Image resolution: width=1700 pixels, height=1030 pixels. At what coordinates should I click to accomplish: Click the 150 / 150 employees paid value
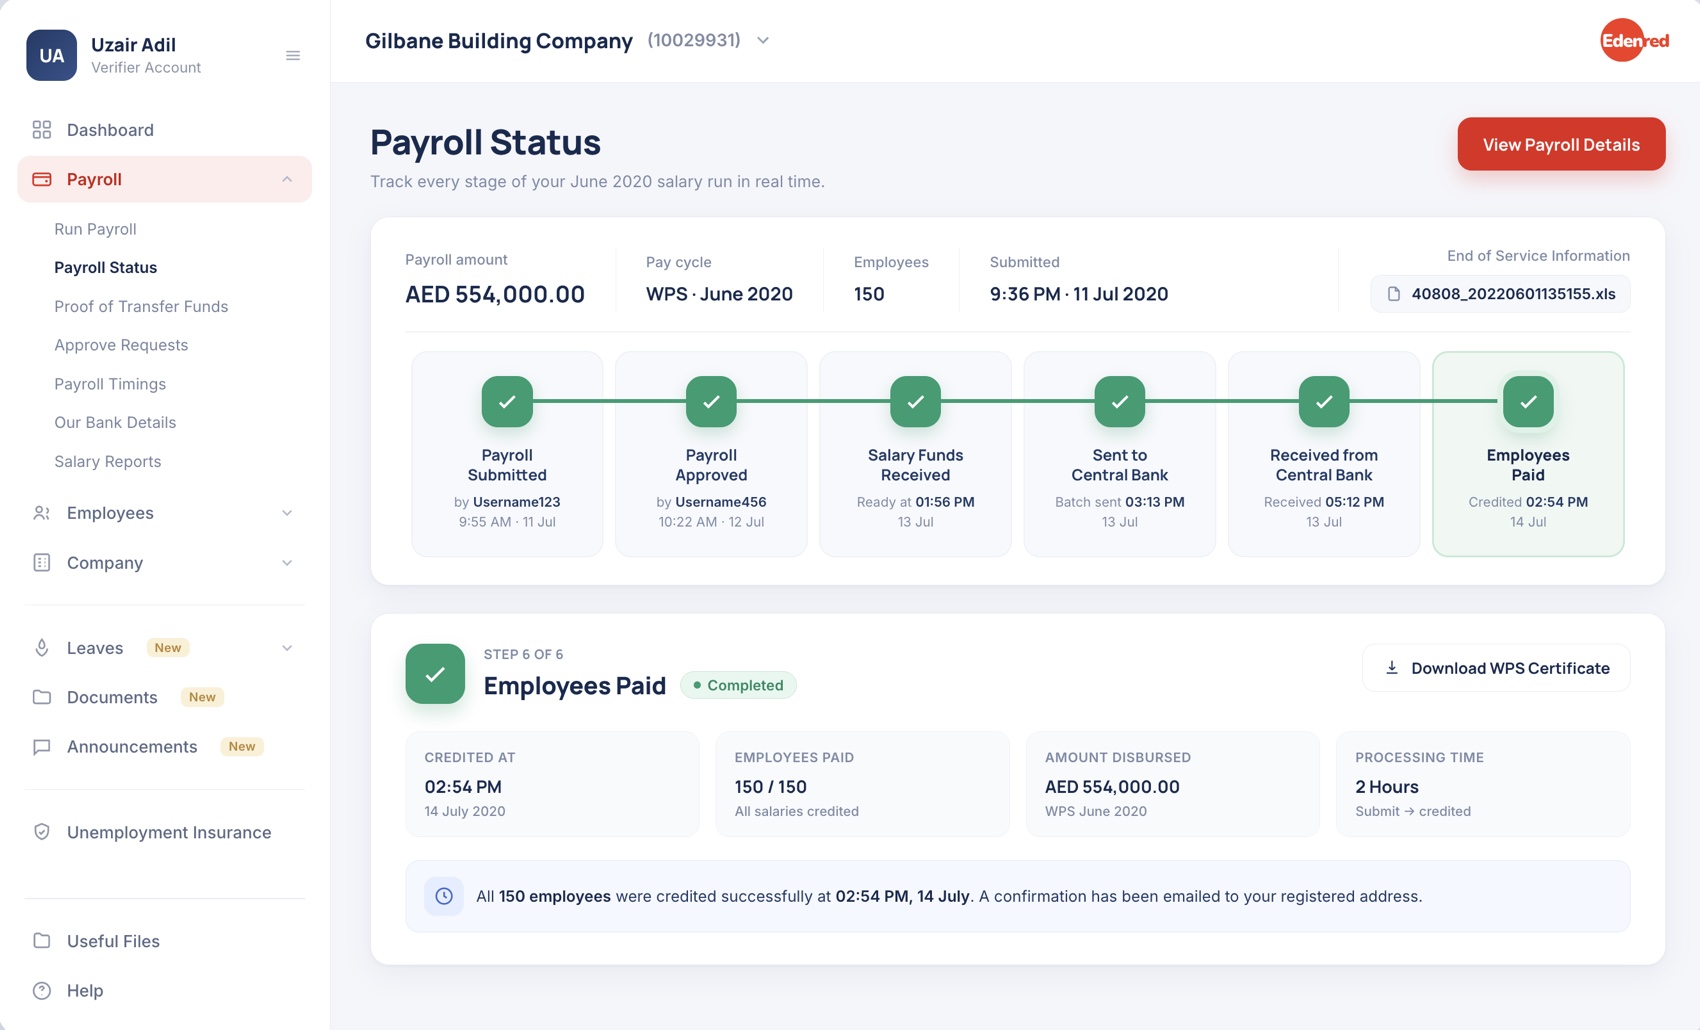(770, 787)
